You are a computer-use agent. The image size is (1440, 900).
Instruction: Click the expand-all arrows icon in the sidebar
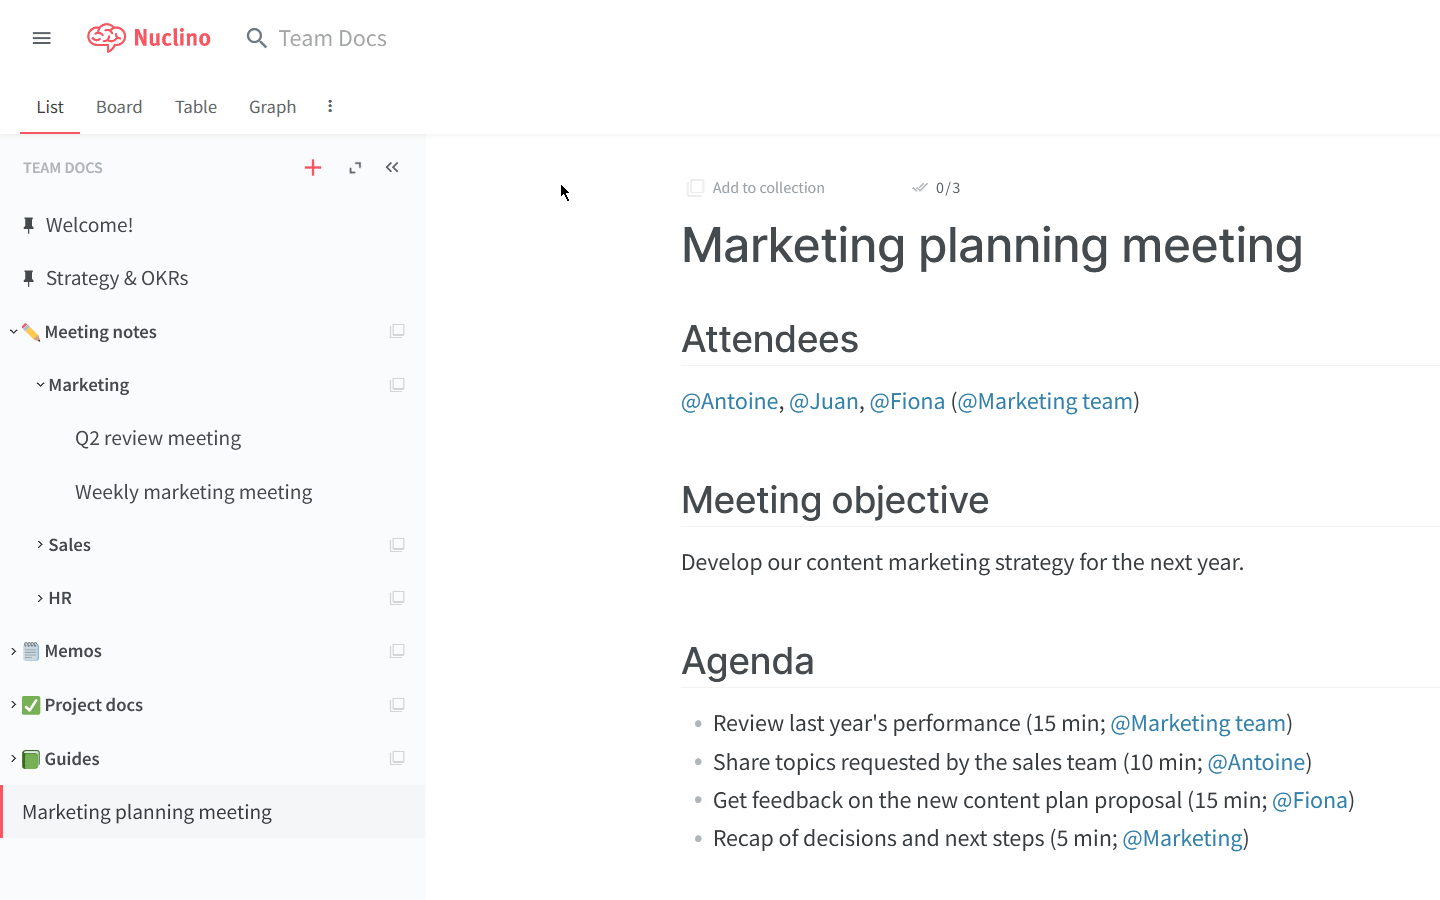(x=355, y=168)
